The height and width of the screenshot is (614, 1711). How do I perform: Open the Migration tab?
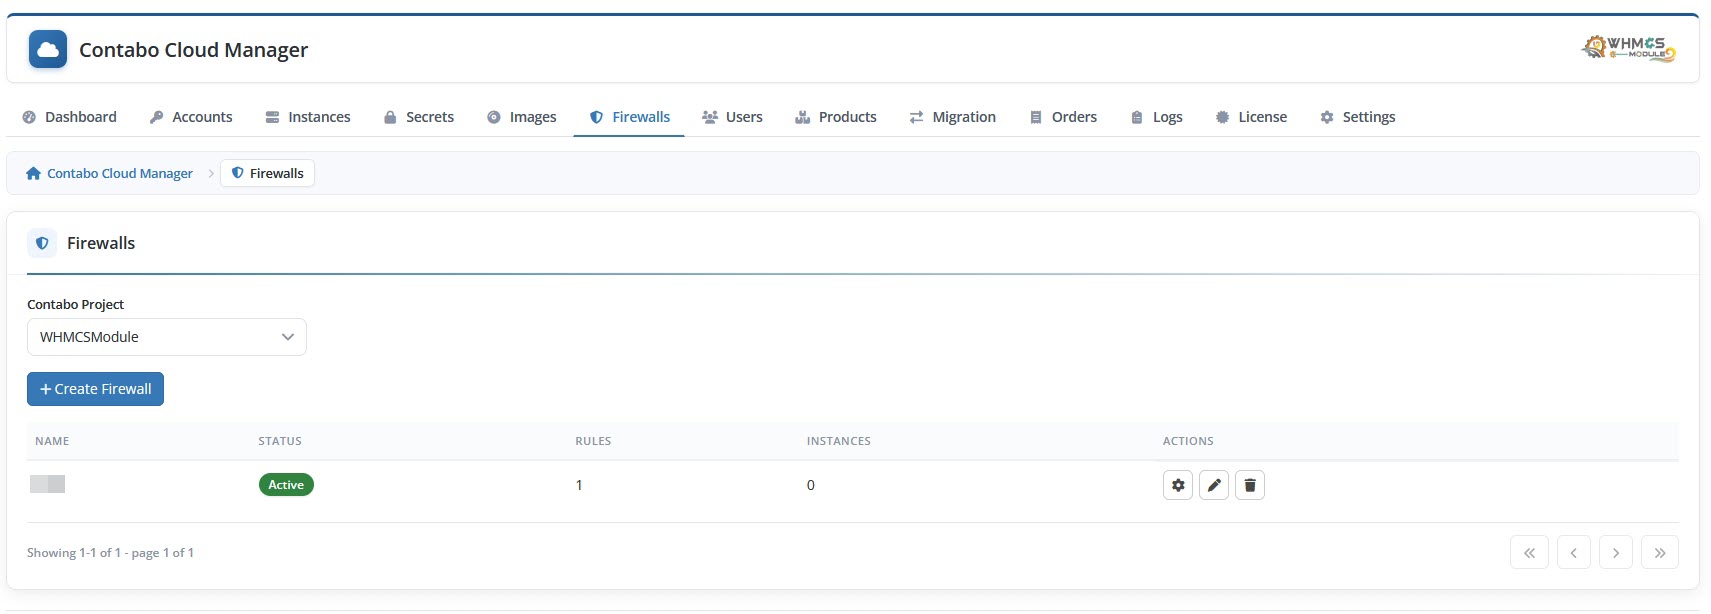pyautogui.click(x=953, y=117)
